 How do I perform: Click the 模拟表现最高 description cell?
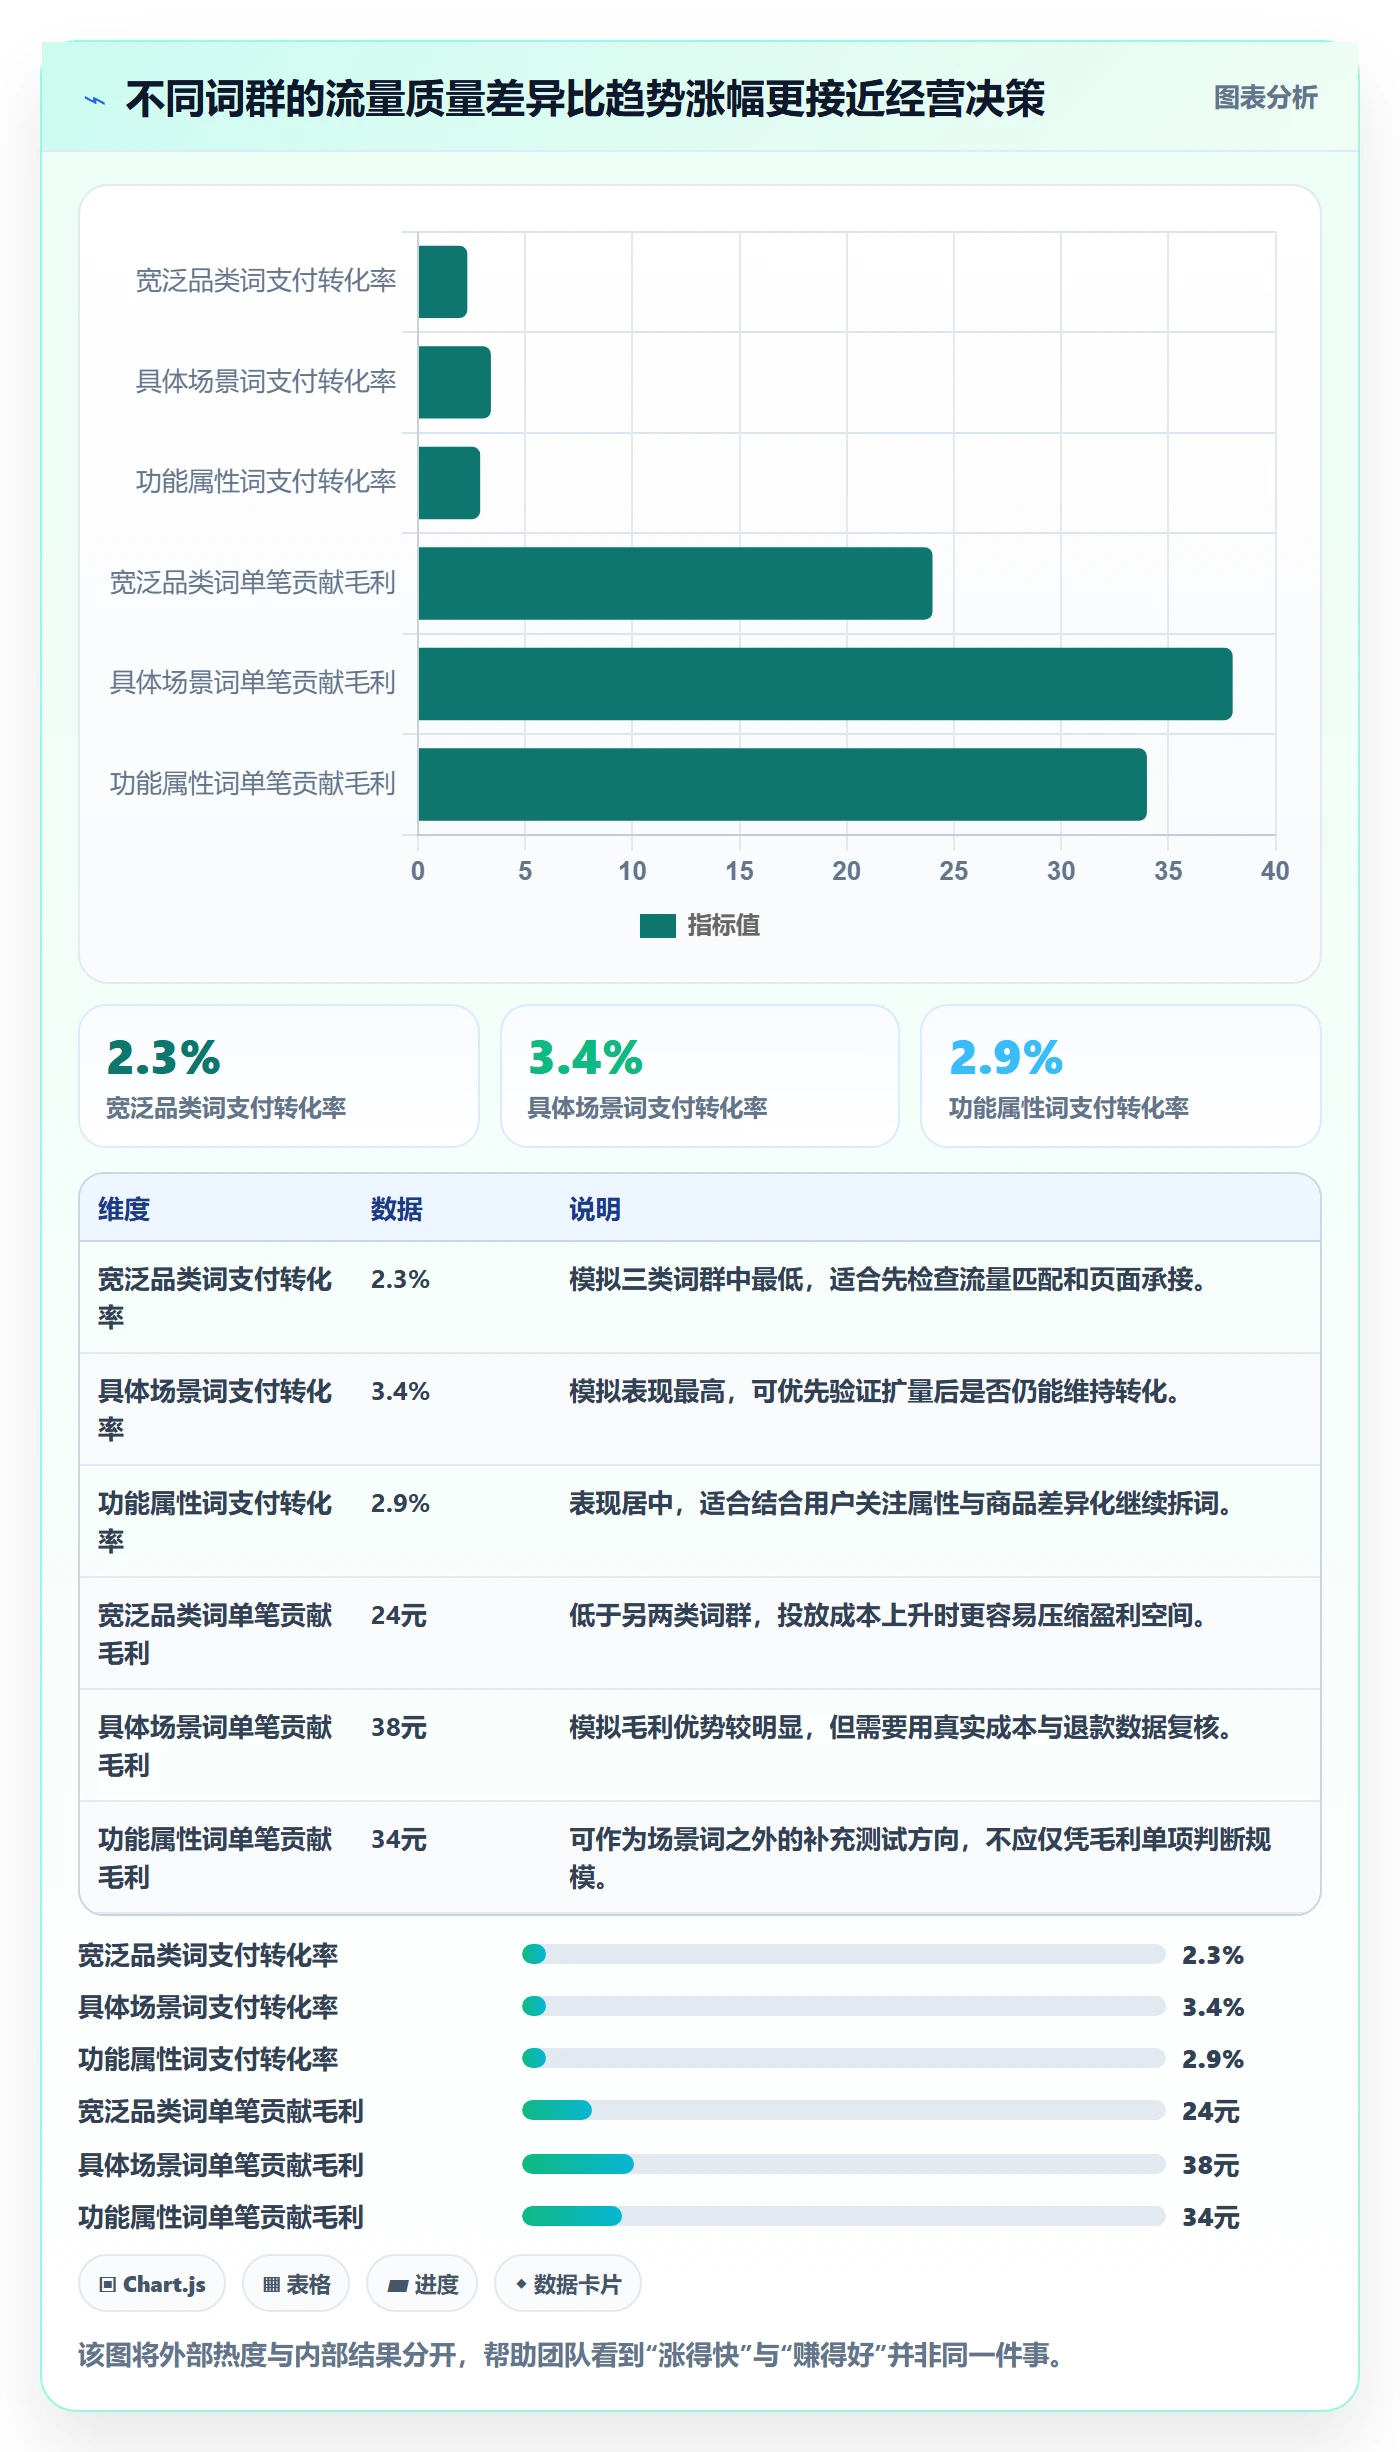(x=874, y=1391)
